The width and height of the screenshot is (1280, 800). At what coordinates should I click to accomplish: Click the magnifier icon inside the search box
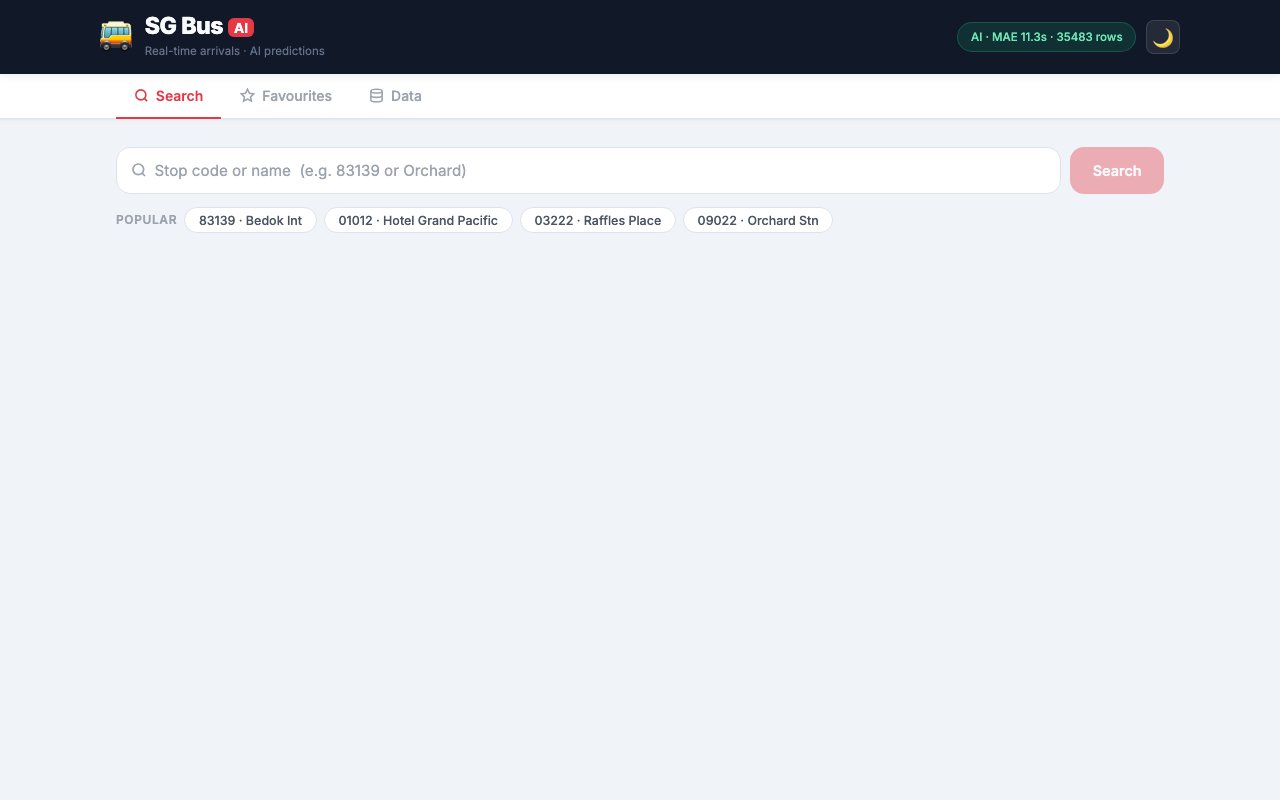[139, 171]
